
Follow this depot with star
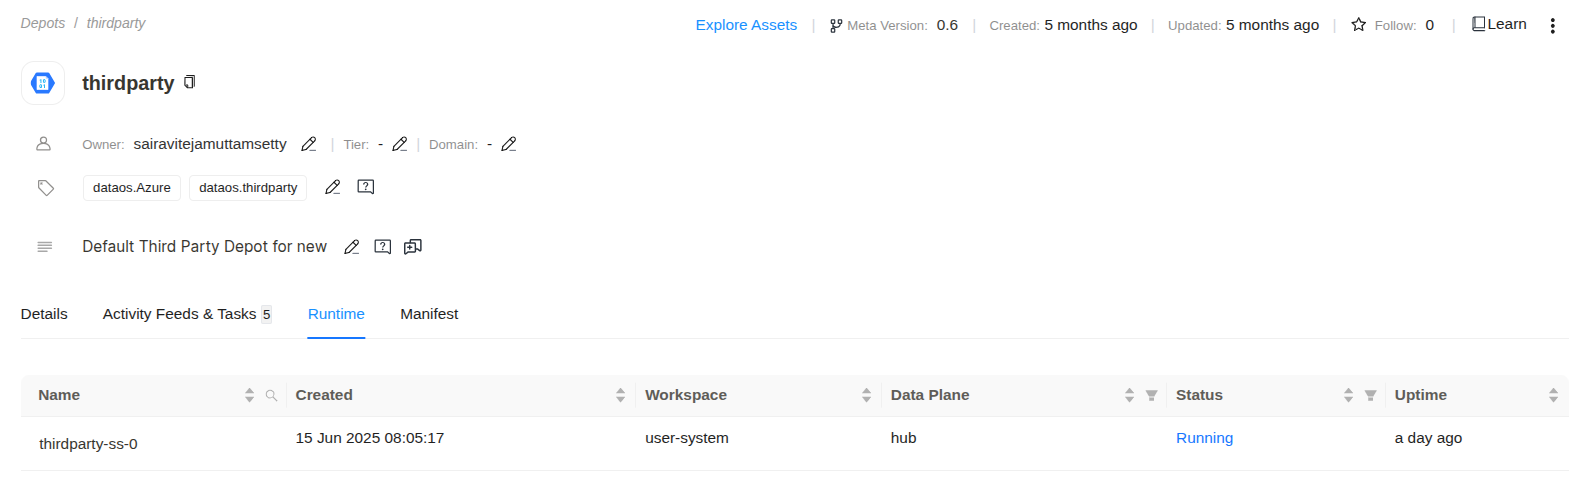(1358, 25)
